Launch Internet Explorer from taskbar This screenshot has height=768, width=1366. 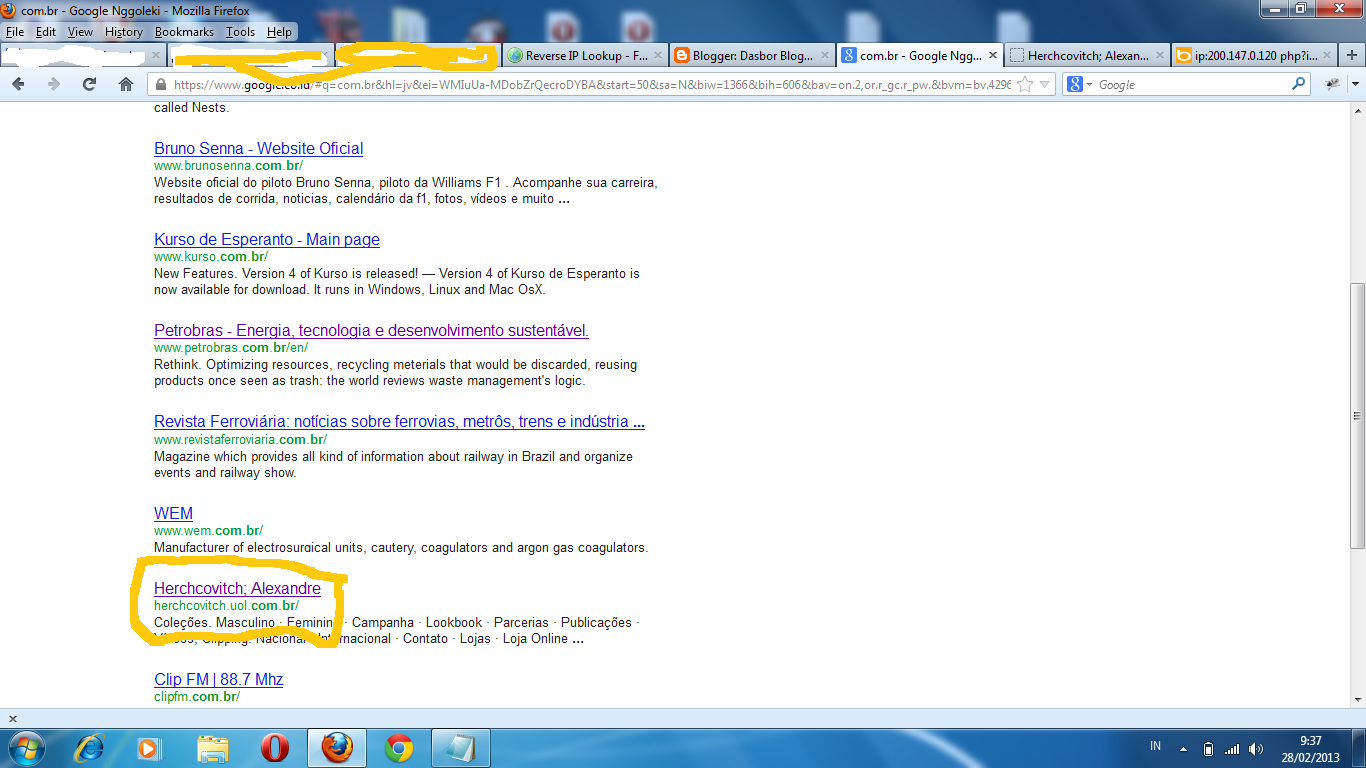(x=89, y=748)
